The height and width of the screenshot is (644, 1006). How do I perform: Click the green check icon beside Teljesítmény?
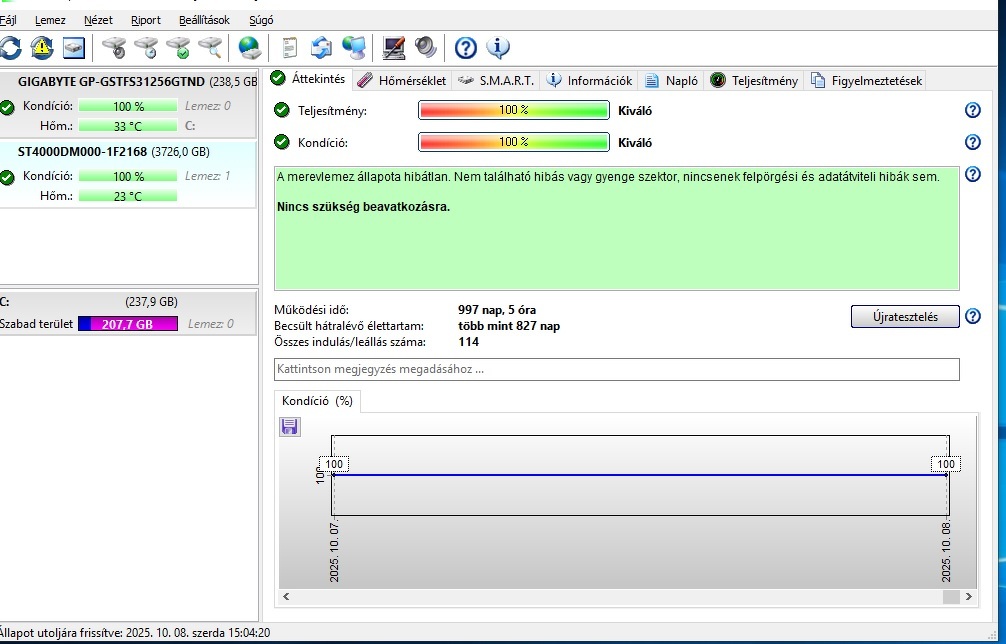[282, 110]
